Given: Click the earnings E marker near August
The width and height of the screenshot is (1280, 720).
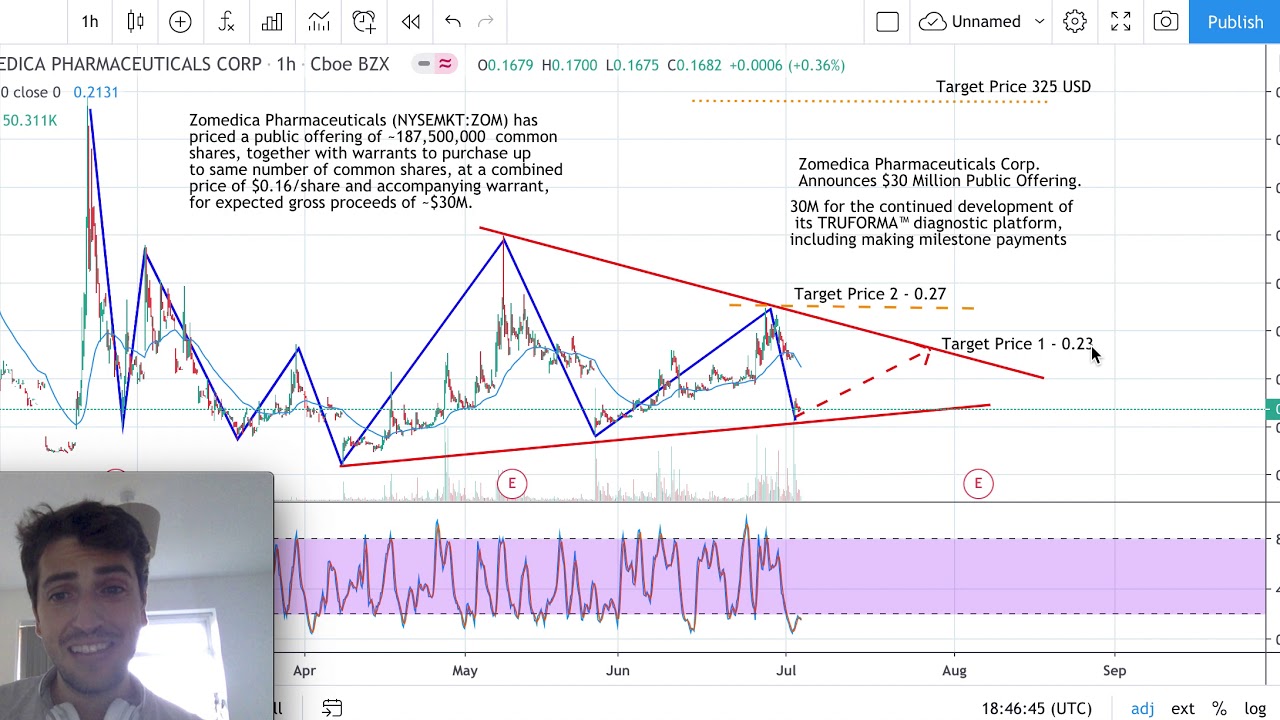Looking at the screenshot, I should pyautogui.click(x=978, y=484).
